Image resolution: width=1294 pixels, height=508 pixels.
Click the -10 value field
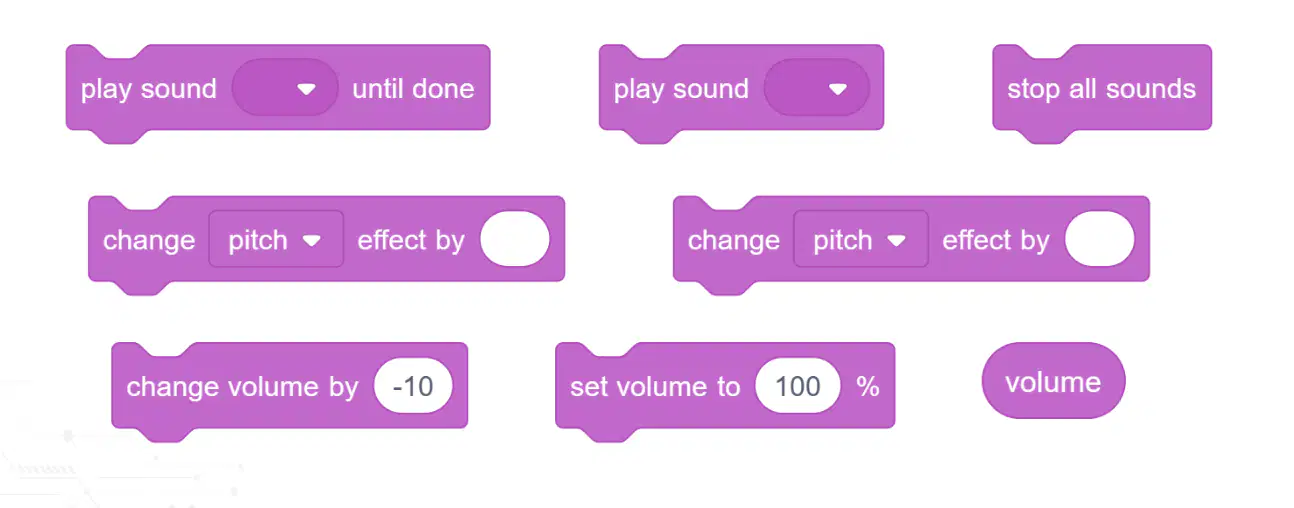point(413,387)
